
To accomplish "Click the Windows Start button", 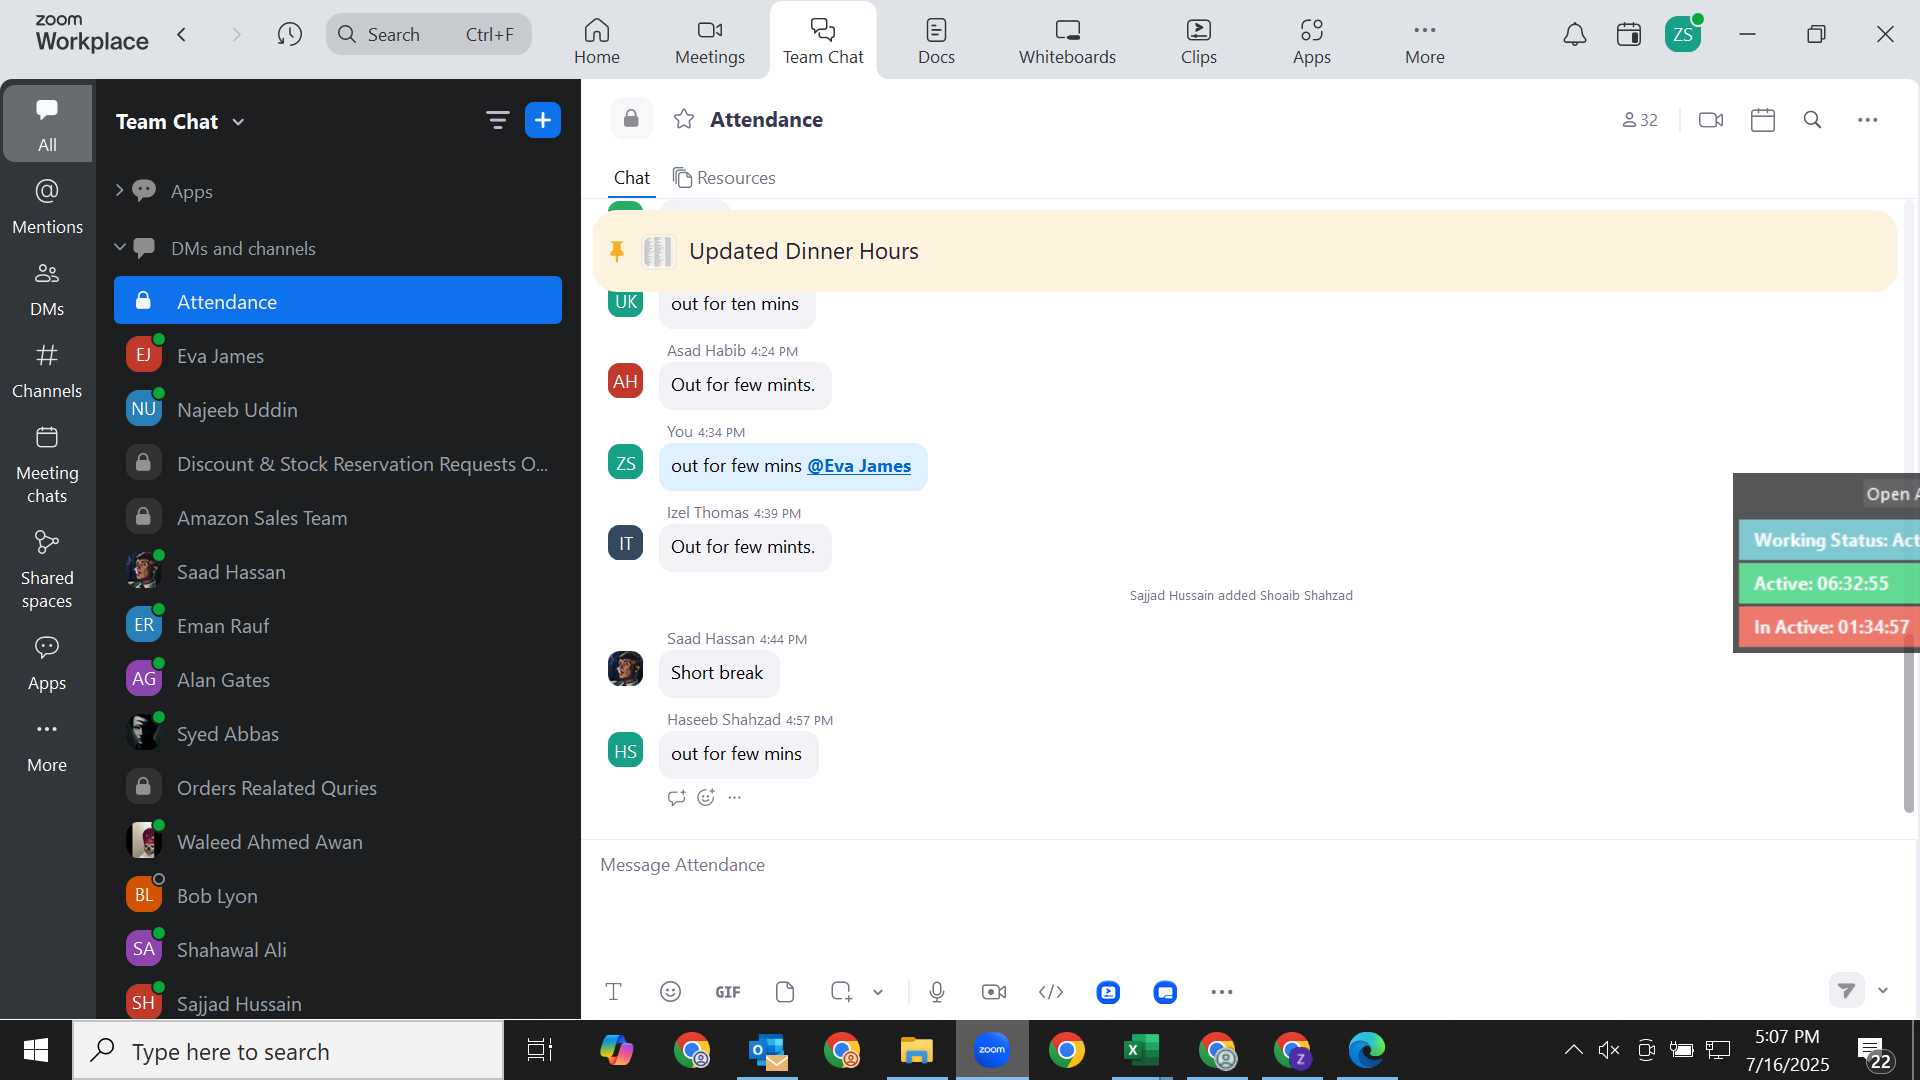I will 36,1050.
